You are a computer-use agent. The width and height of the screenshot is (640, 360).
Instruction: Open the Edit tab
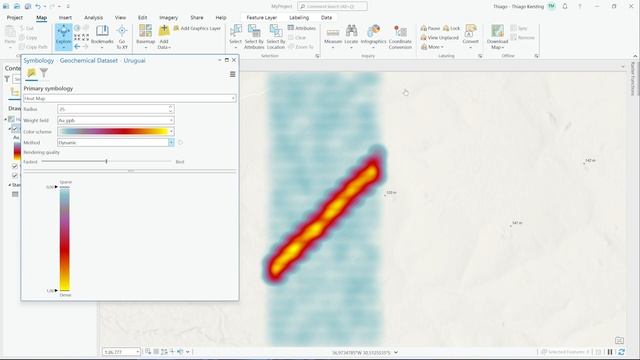[142, 18]
